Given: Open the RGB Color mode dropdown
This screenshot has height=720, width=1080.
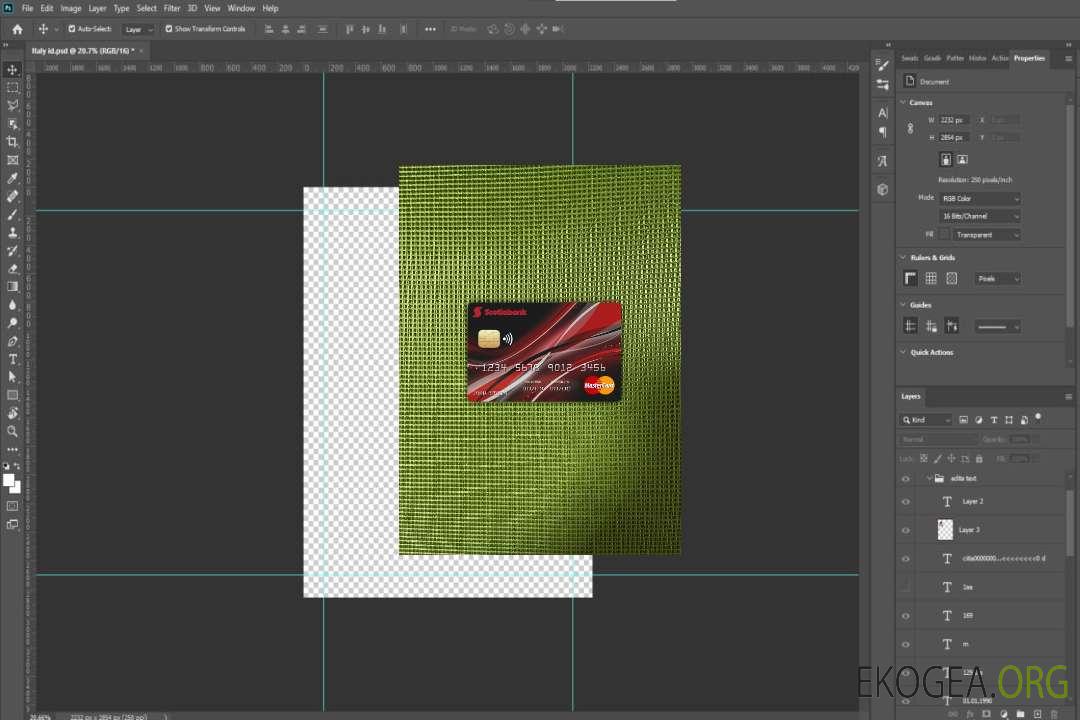Looking at the screenshot, I should point(979,198).
